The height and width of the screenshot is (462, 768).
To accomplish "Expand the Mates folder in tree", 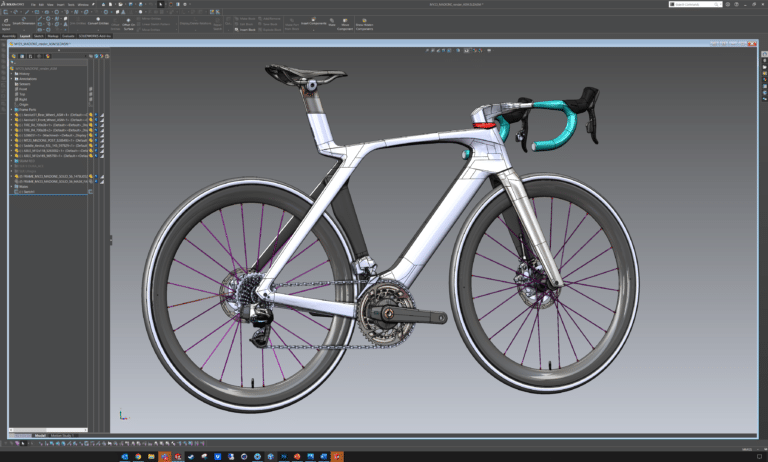I will tap(12, 186).
